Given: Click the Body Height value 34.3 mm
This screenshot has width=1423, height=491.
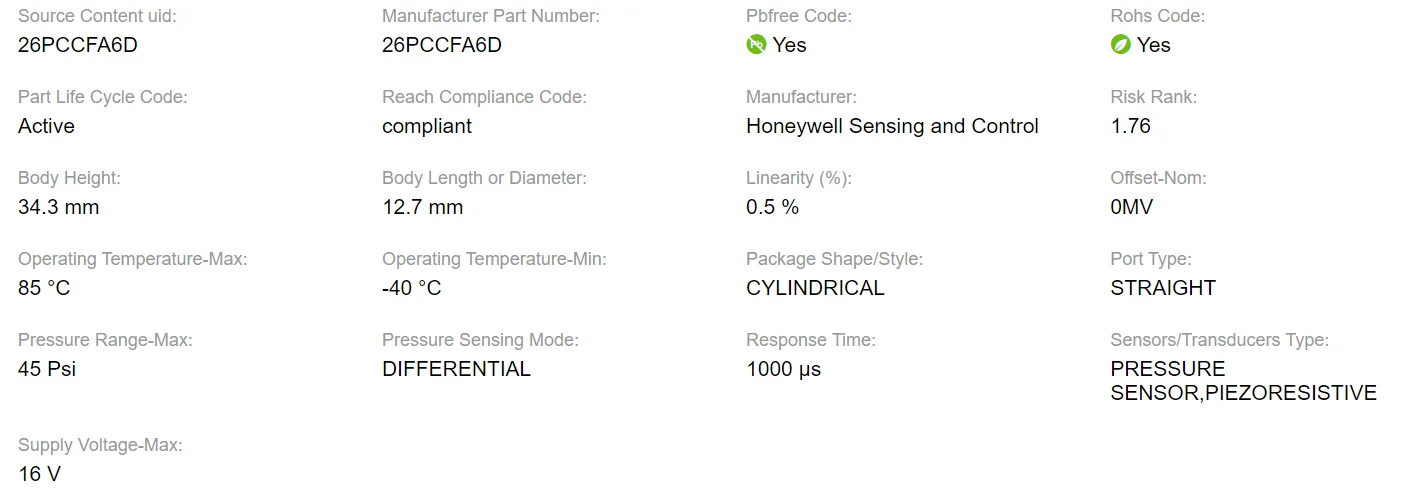Looking at the screenshot, I should click(x=58, y=207).
